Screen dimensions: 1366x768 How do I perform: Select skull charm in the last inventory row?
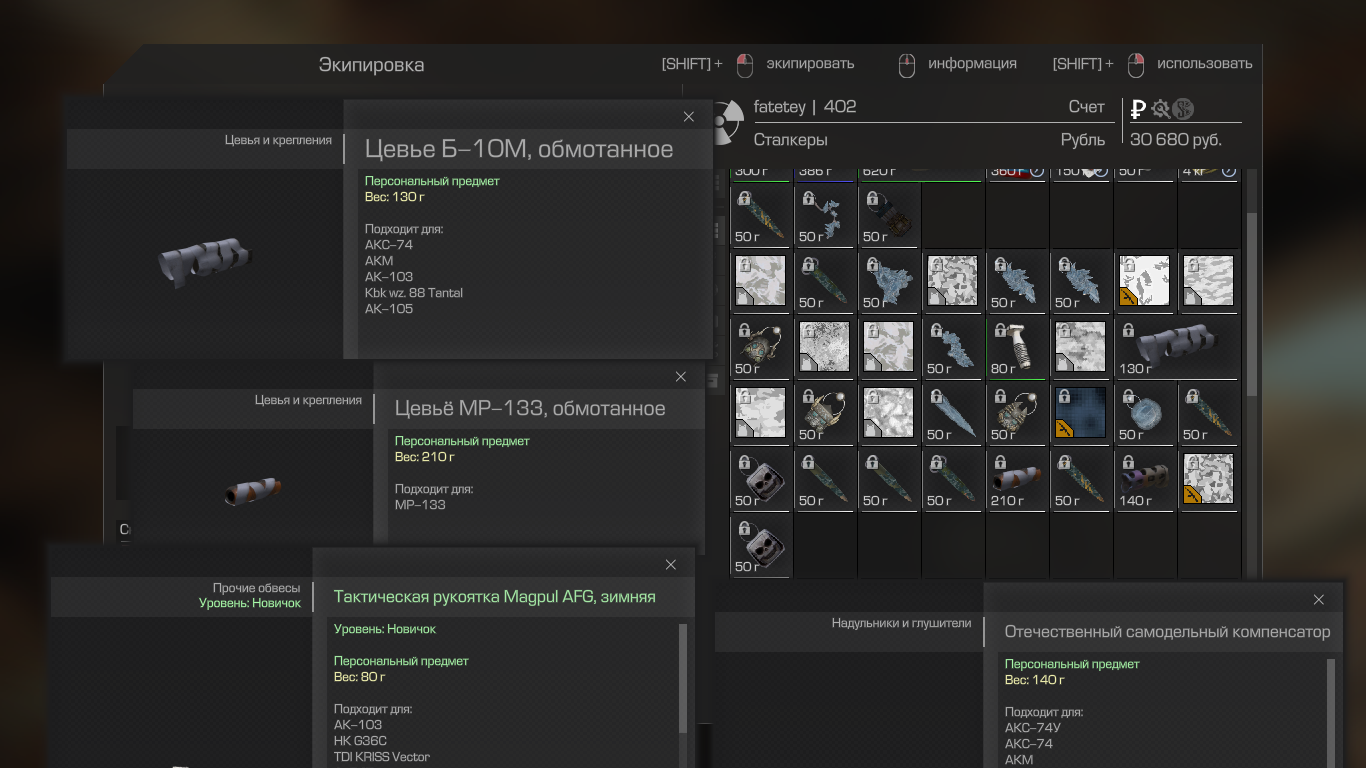coord(762,544)
